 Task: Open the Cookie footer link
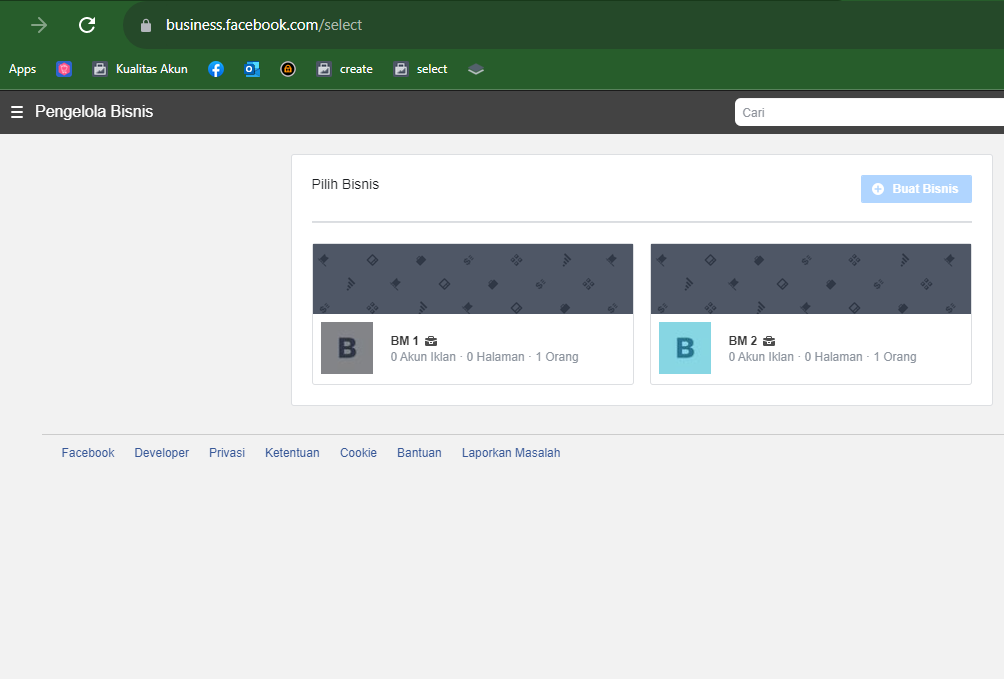358,453
